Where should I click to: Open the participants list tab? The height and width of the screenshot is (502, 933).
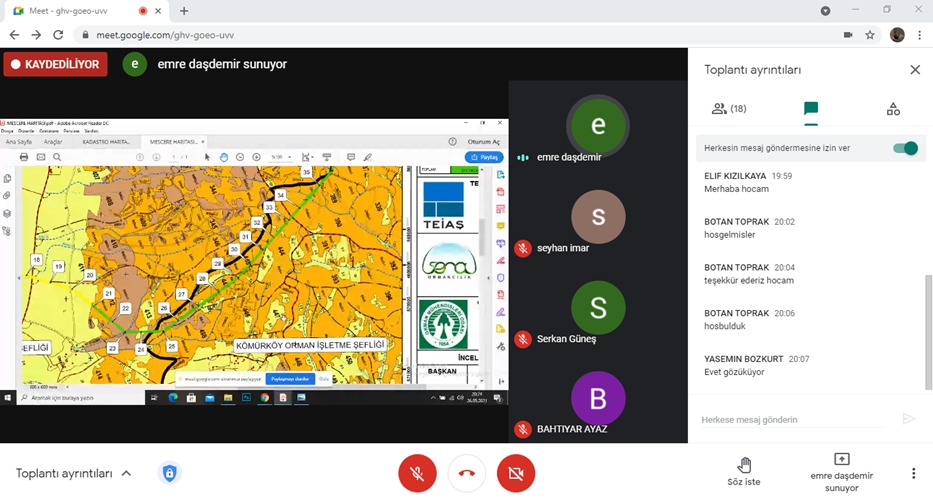tap(728, 108)
